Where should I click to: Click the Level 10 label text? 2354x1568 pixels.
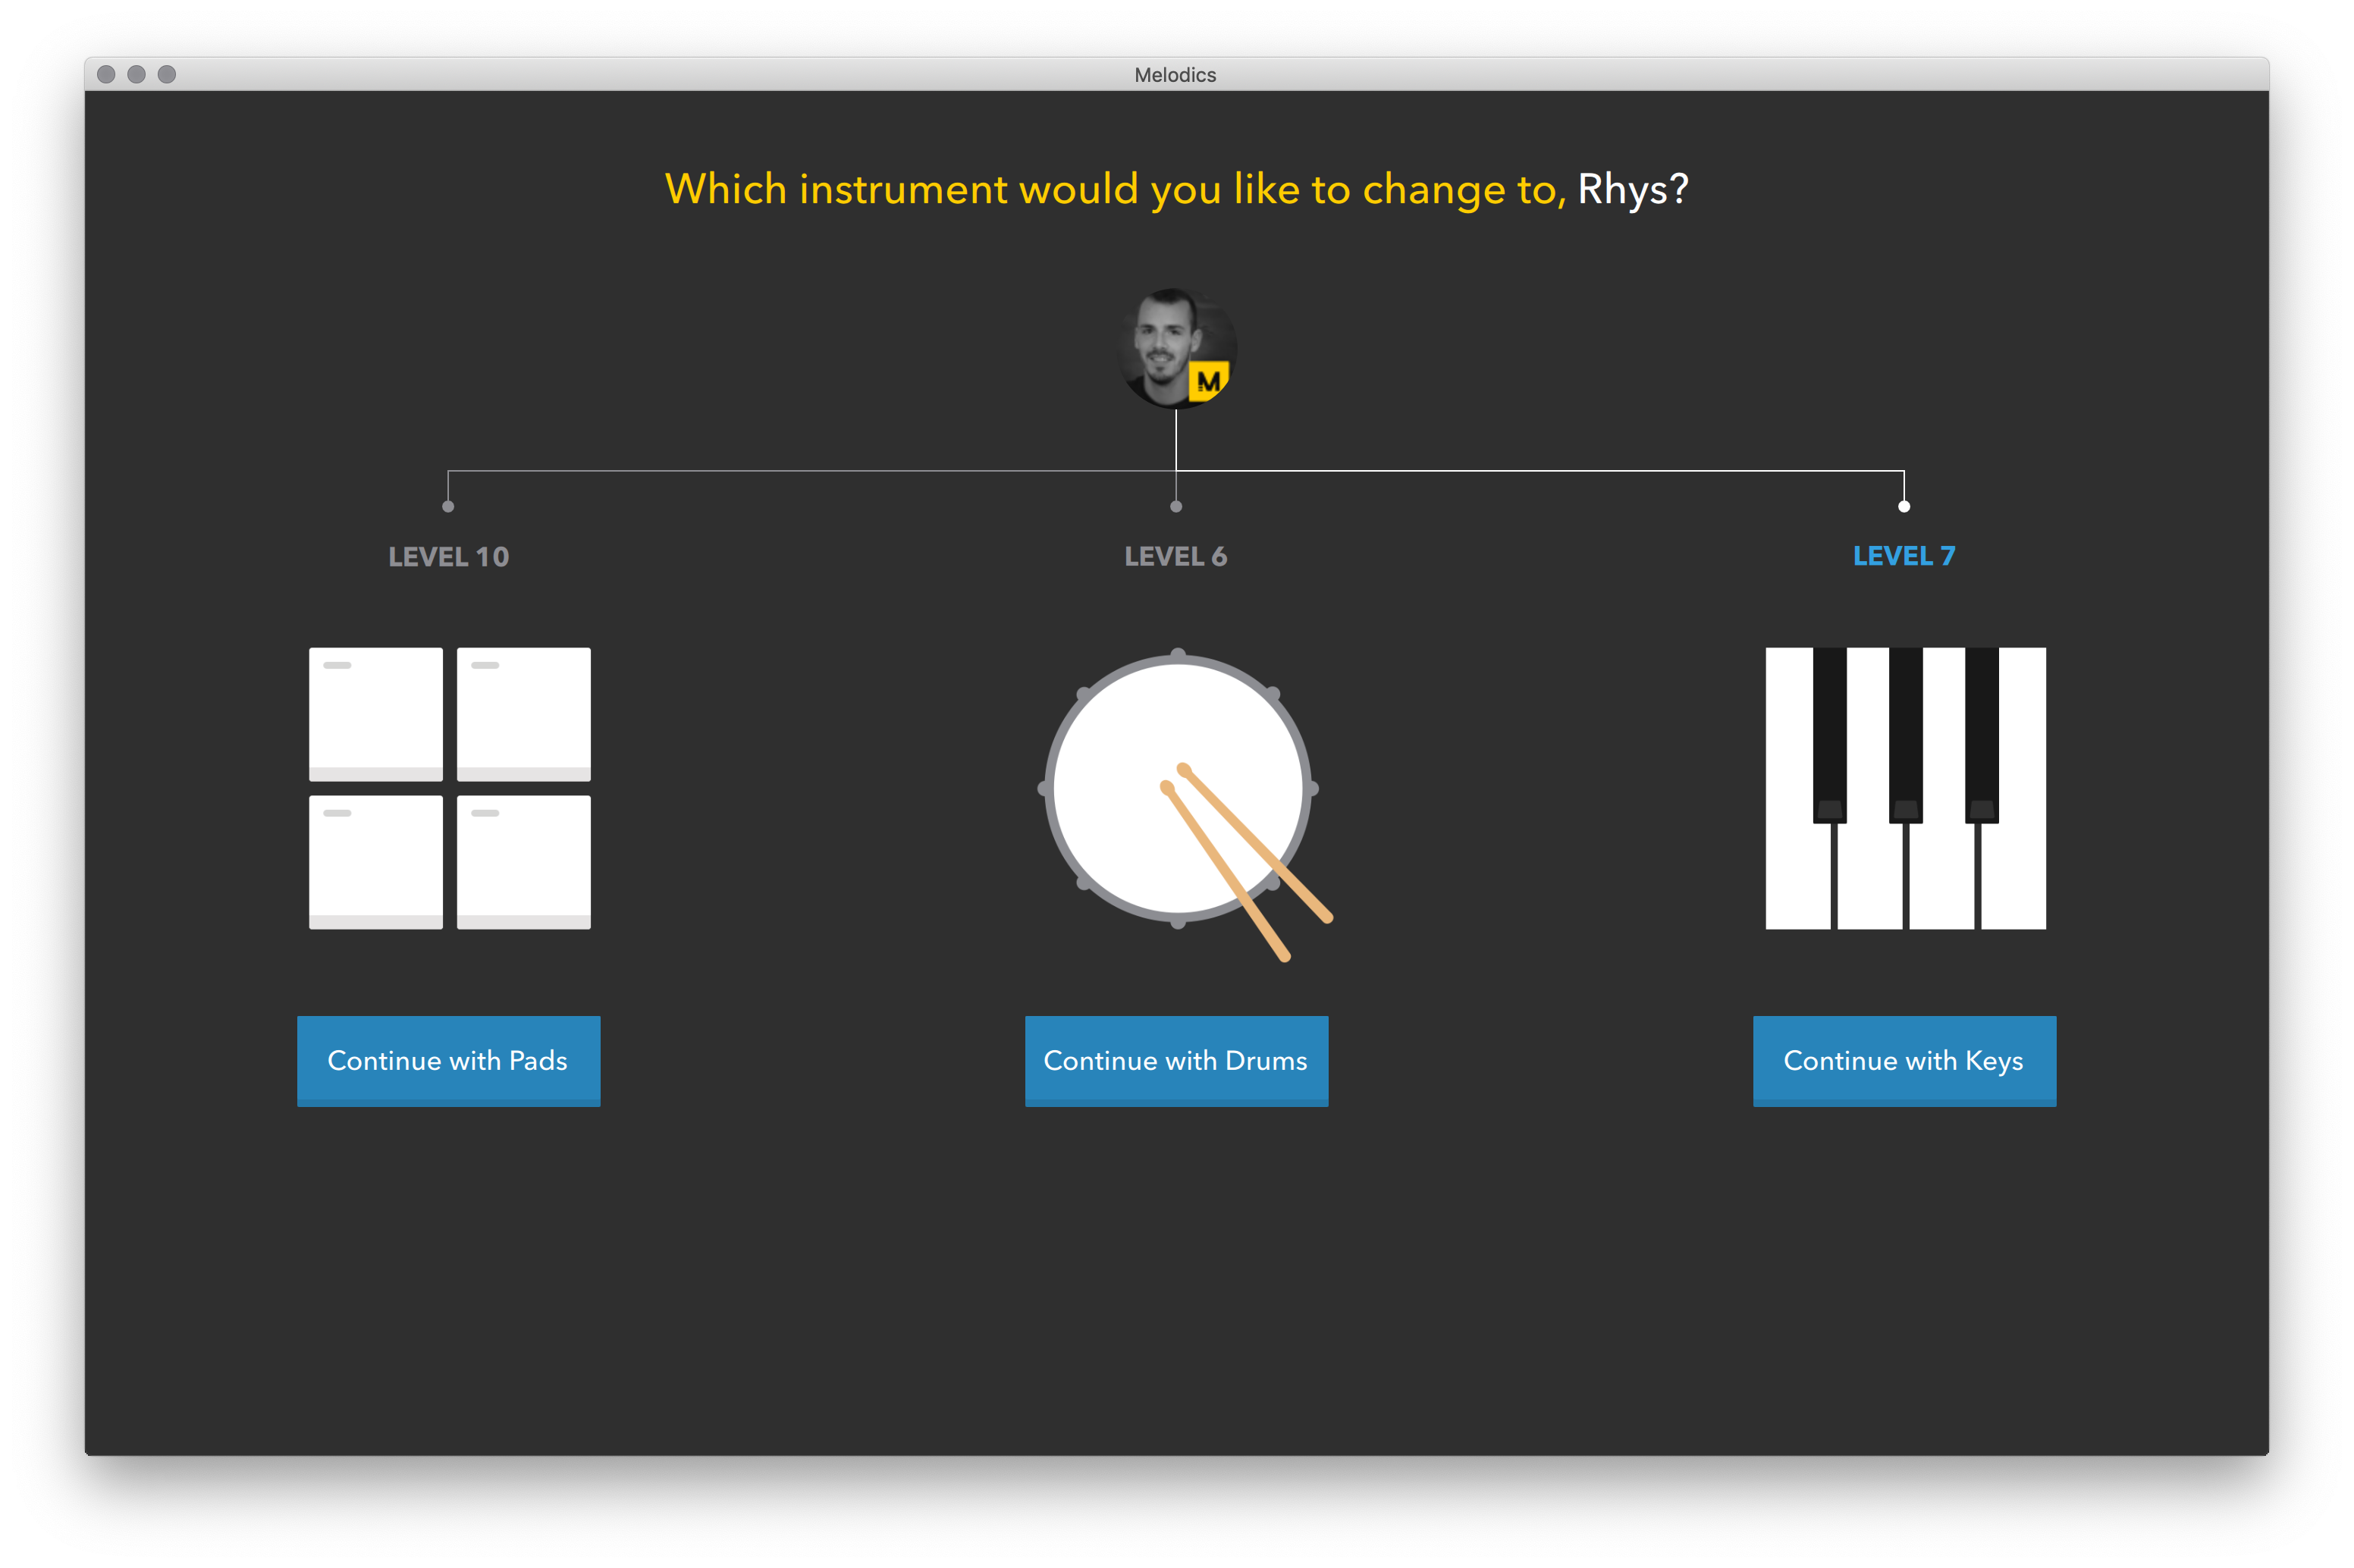pyautogui.click(x=450, y=557)
